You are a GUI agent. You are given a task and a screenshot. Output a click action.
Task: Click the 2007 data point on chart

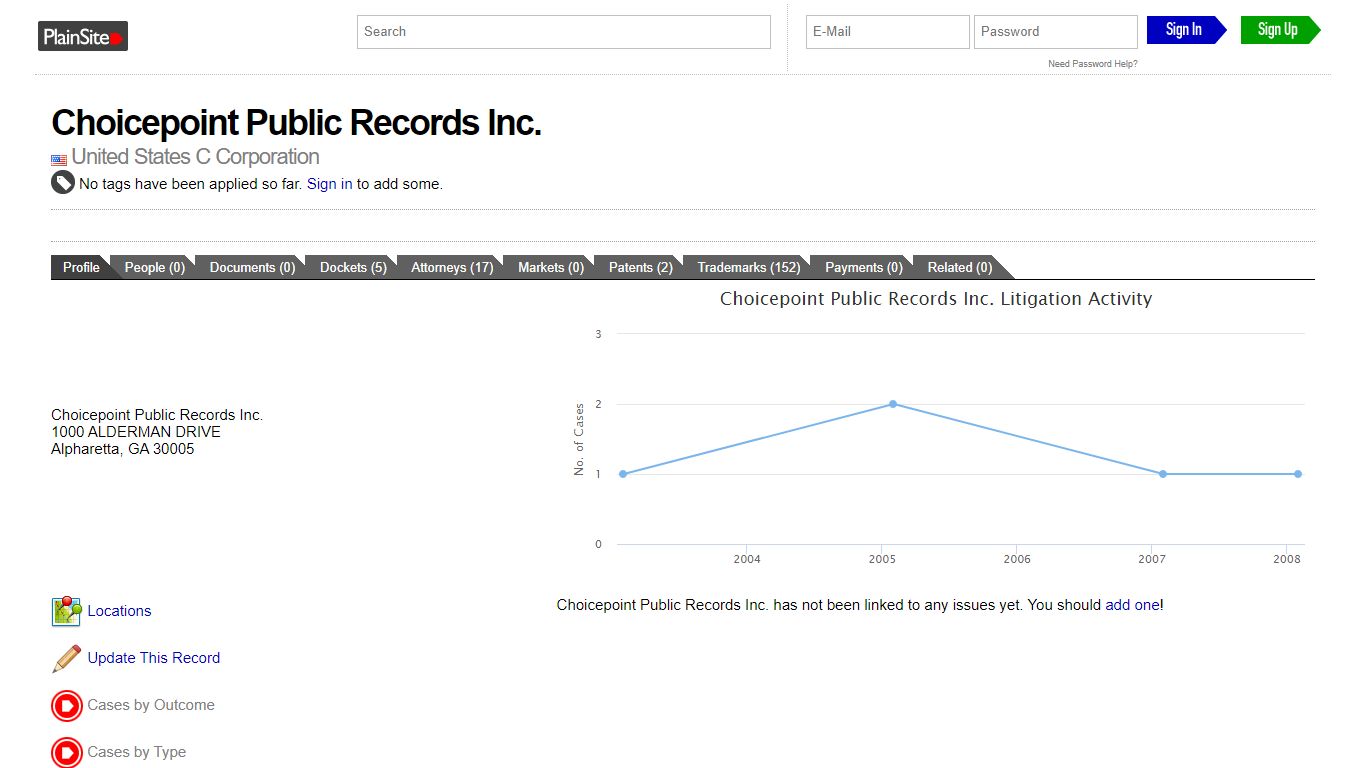pos(1163,474)
